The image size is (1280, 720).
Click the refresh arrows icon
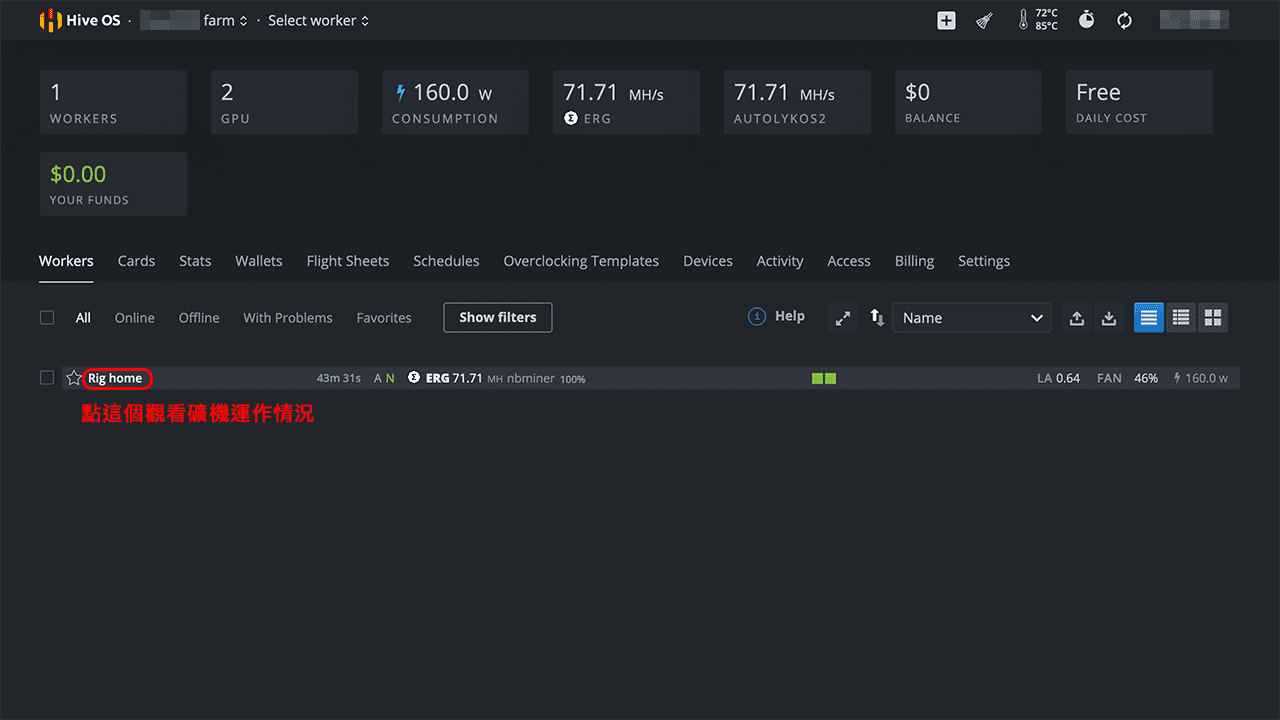click(x=1124, y=20)
